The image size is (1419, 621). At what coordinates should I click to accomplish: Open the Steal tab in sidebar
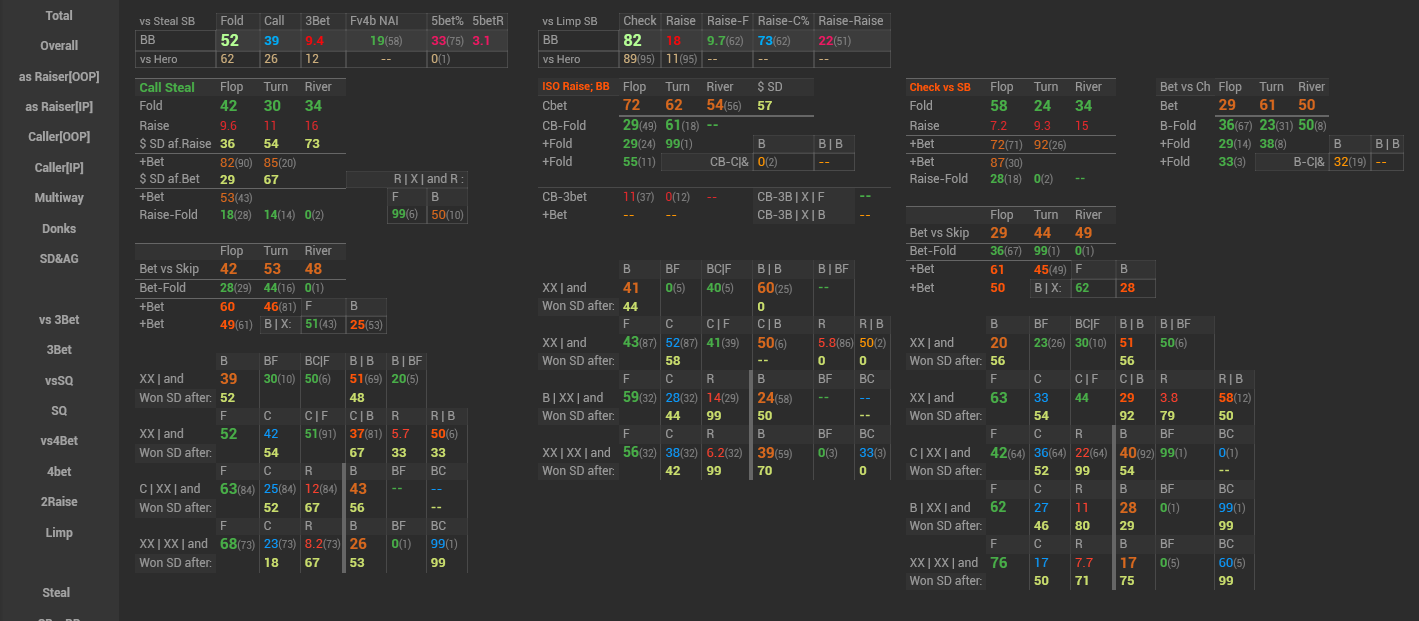tap(57, 593)
